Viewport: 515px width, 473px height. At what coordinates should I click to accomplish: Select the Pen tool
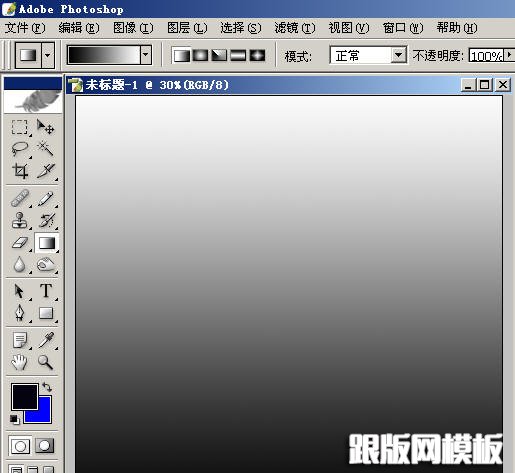[19, 313]
